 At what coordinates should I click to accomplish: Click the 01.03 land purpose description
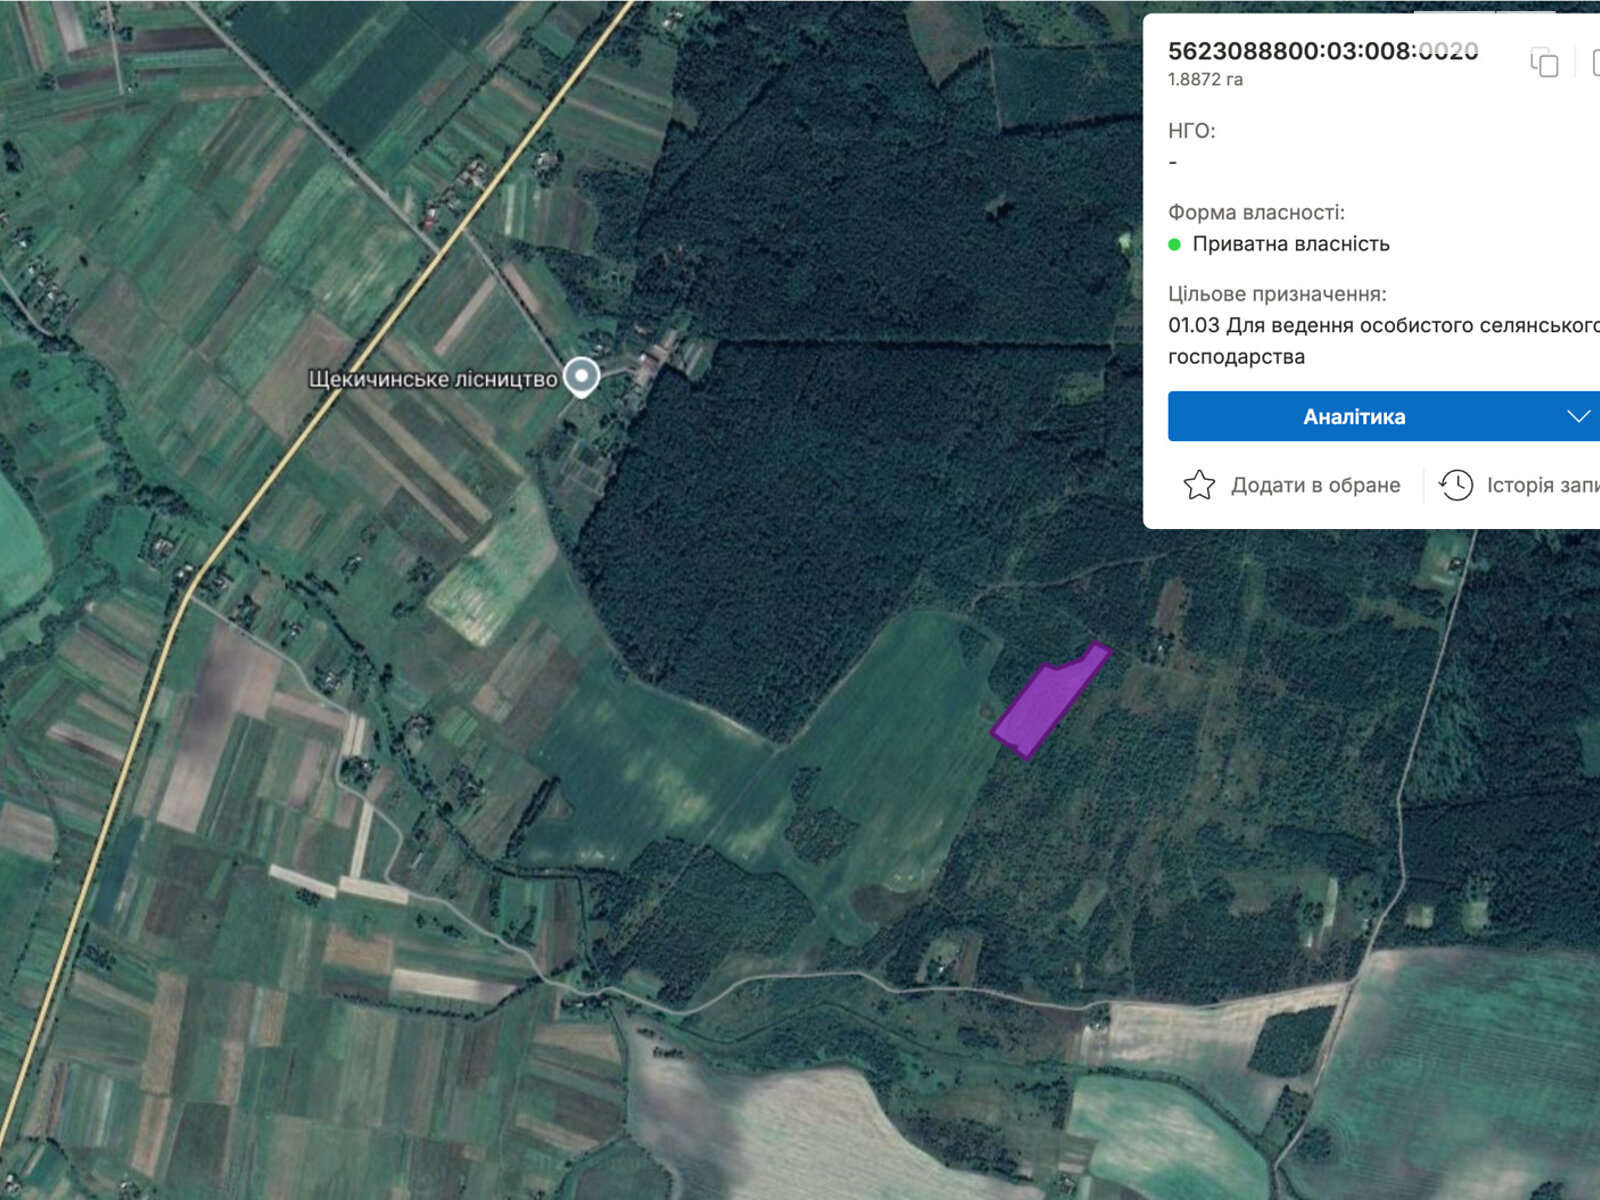[1380, 340]
